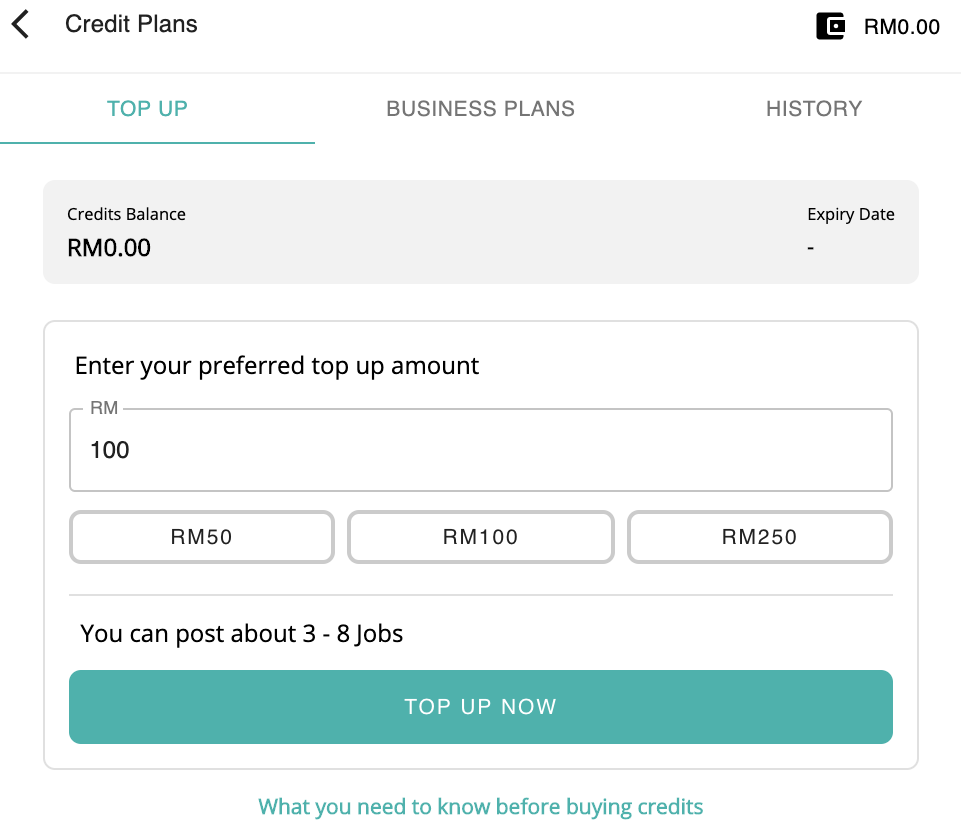
Task: Open "What you need to know before buying credits"
Action: [x=480, y=806]
